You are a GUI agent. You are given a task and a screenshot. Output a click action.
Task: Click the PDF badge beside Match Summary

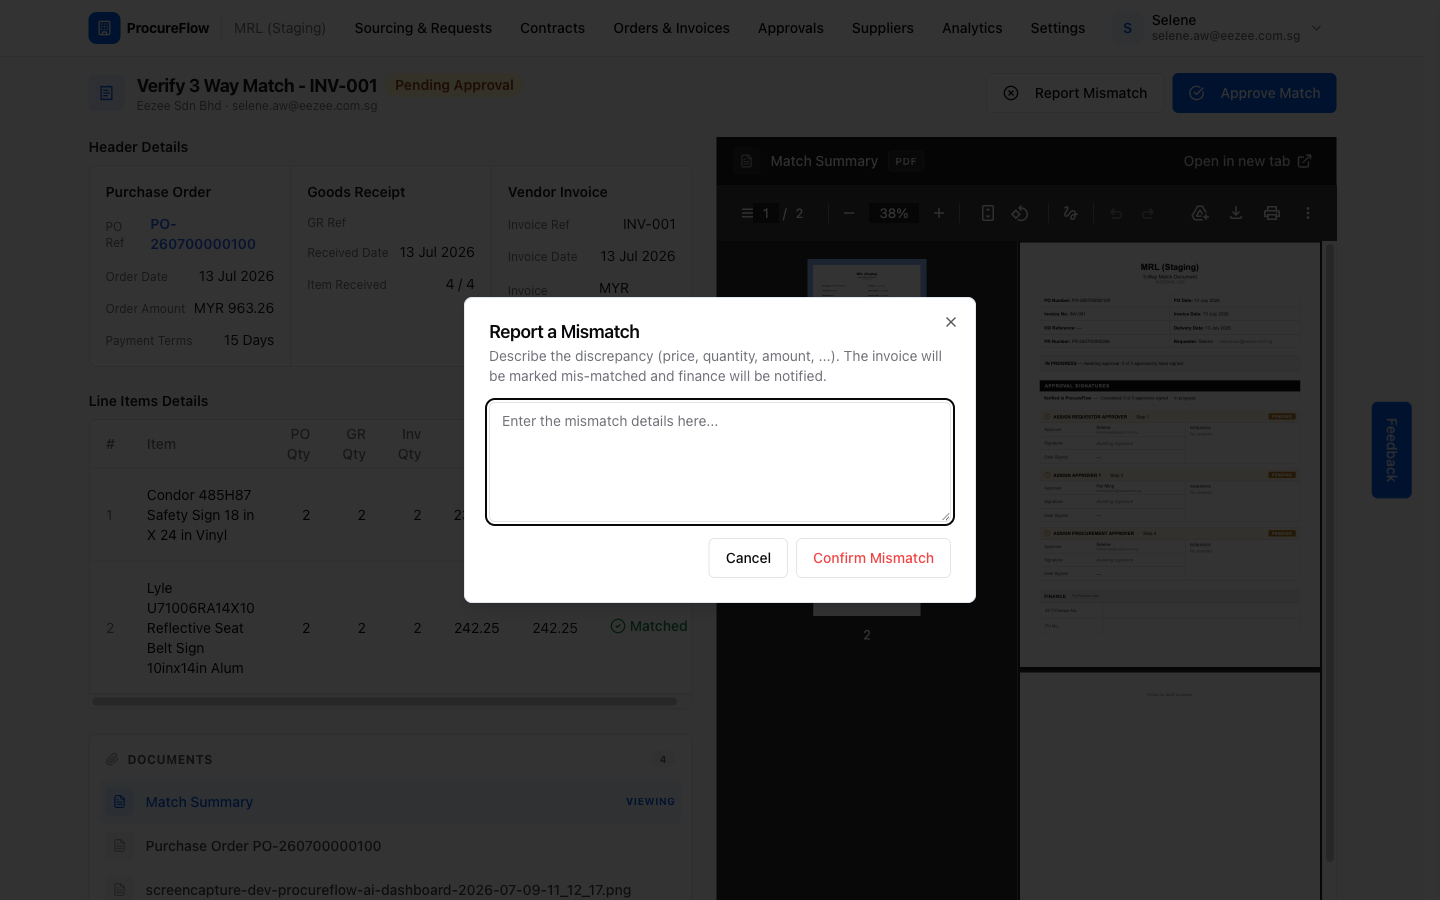click(906, 161)
